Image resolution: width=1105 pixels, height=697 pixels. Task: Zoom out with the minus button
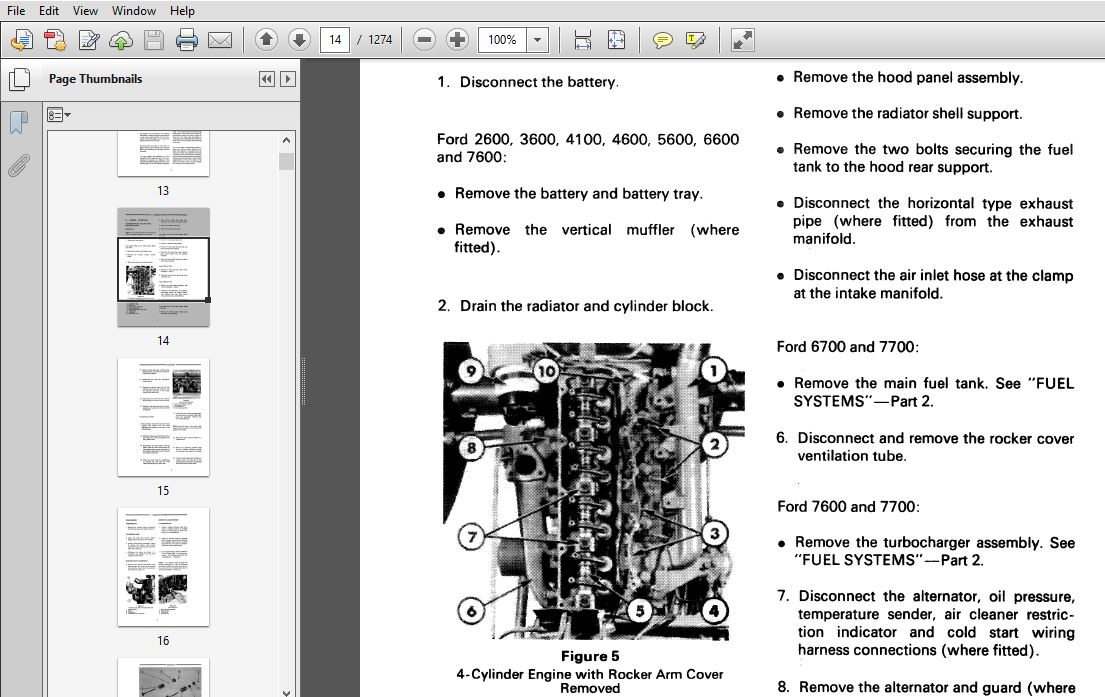point(424,39)
